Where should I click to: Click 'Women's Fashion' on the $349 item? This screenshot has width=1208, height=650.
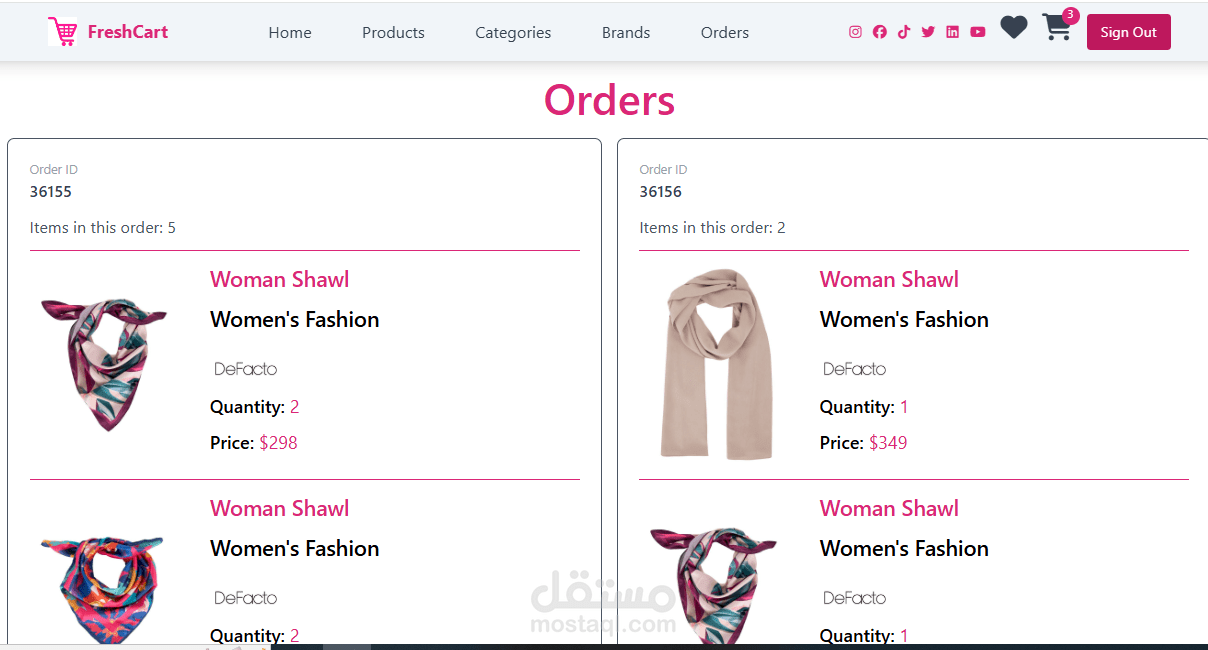[905, 320]
